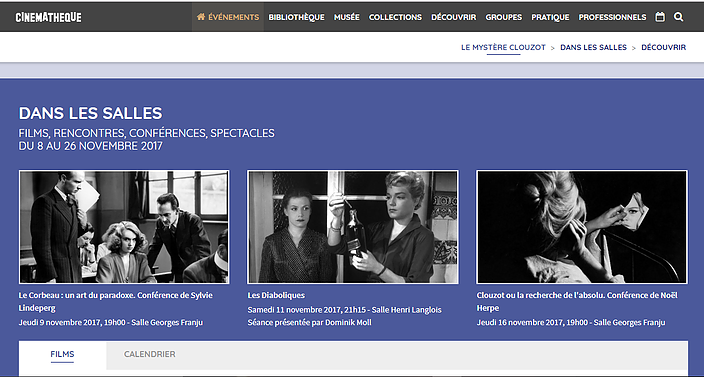Click 'Jeudi 16 novembre 2017, 19h00' text
The height and width of the screenshot is (377, 704).
point(532,323)
